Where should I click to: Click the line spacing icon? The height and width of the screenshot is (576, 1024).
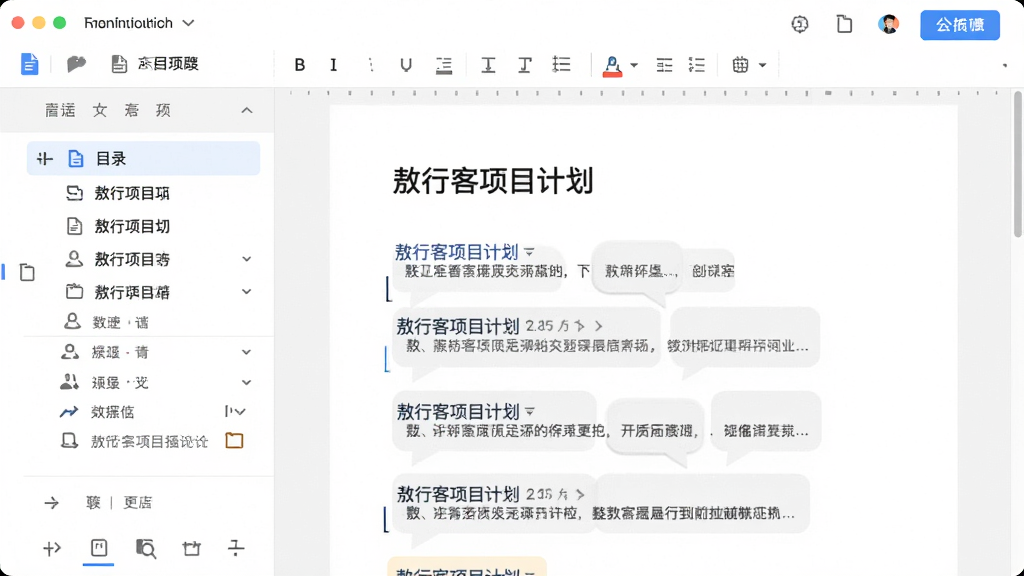(x=561, y=64)
